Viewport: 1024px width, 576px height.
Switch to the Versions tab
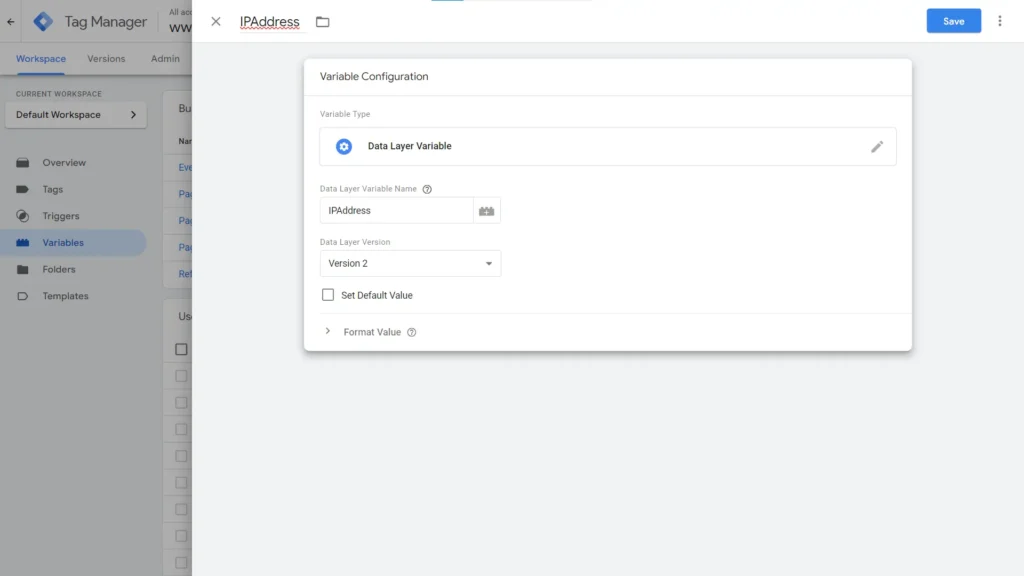105,58
